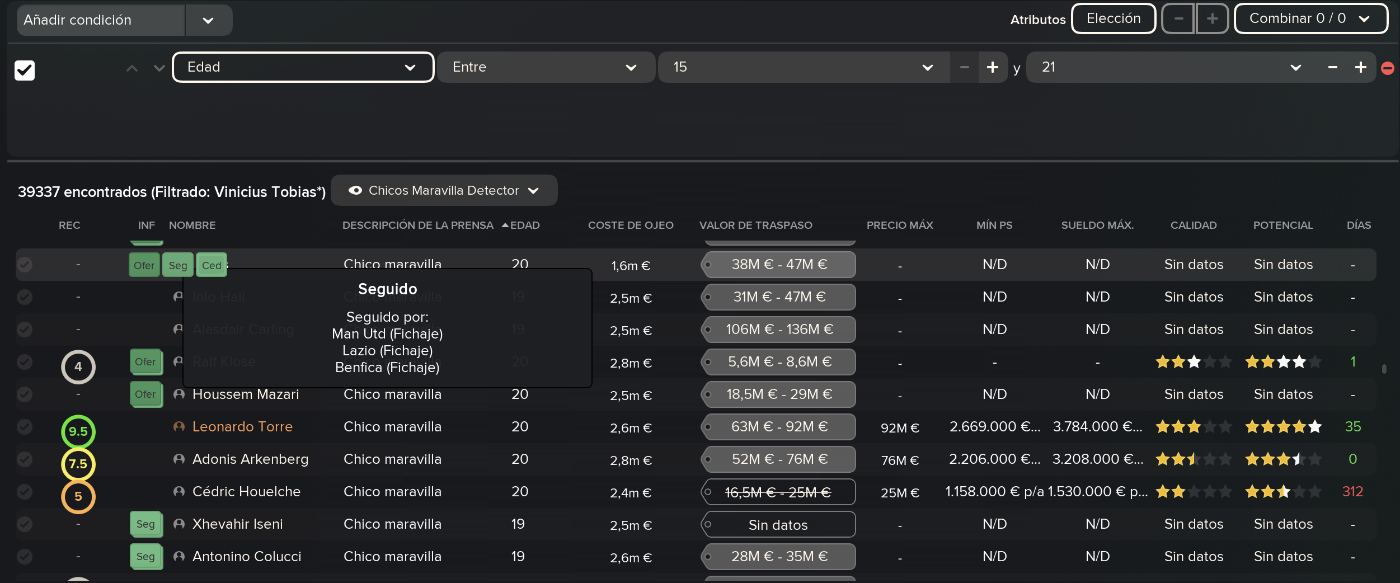The image size is (1400, 583).
Task: Toggle the Edad condition checkbox
Action: pos(25,70)
